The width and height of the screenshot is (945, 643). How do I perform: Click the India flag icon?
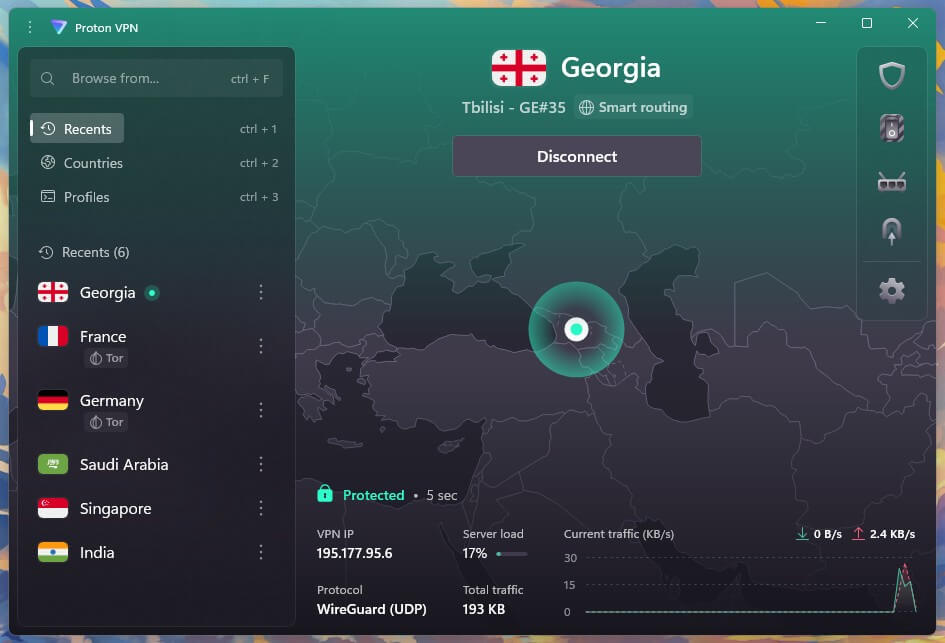[53, 552]
